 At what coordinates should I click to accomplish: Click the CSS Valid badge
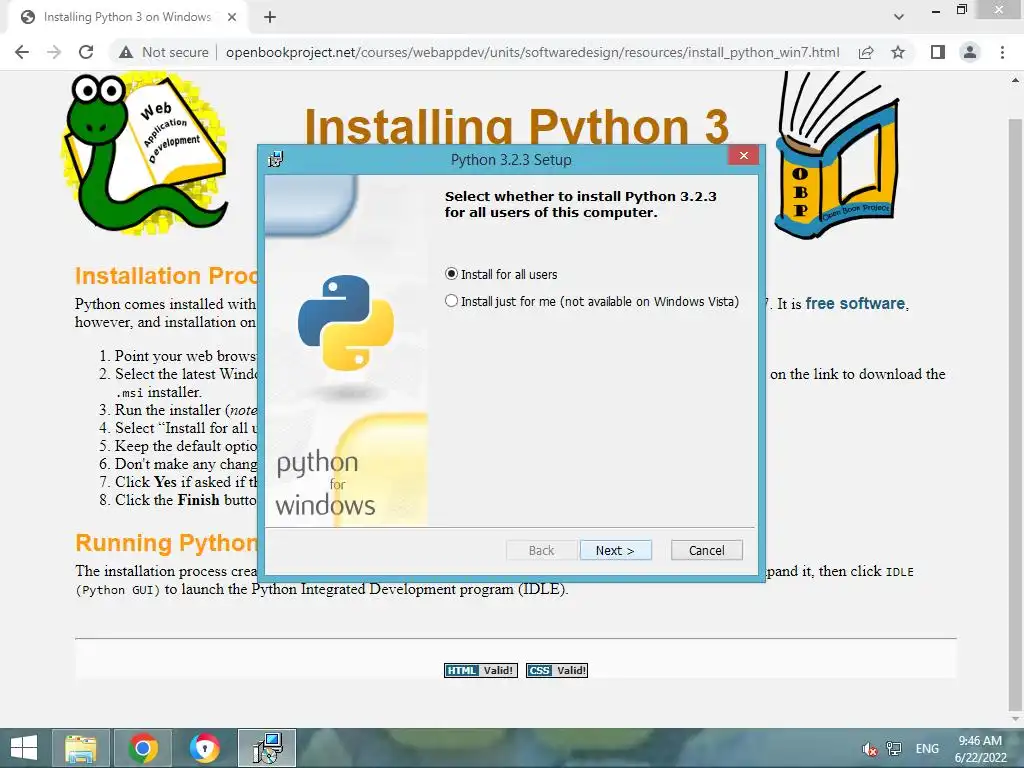557,670
